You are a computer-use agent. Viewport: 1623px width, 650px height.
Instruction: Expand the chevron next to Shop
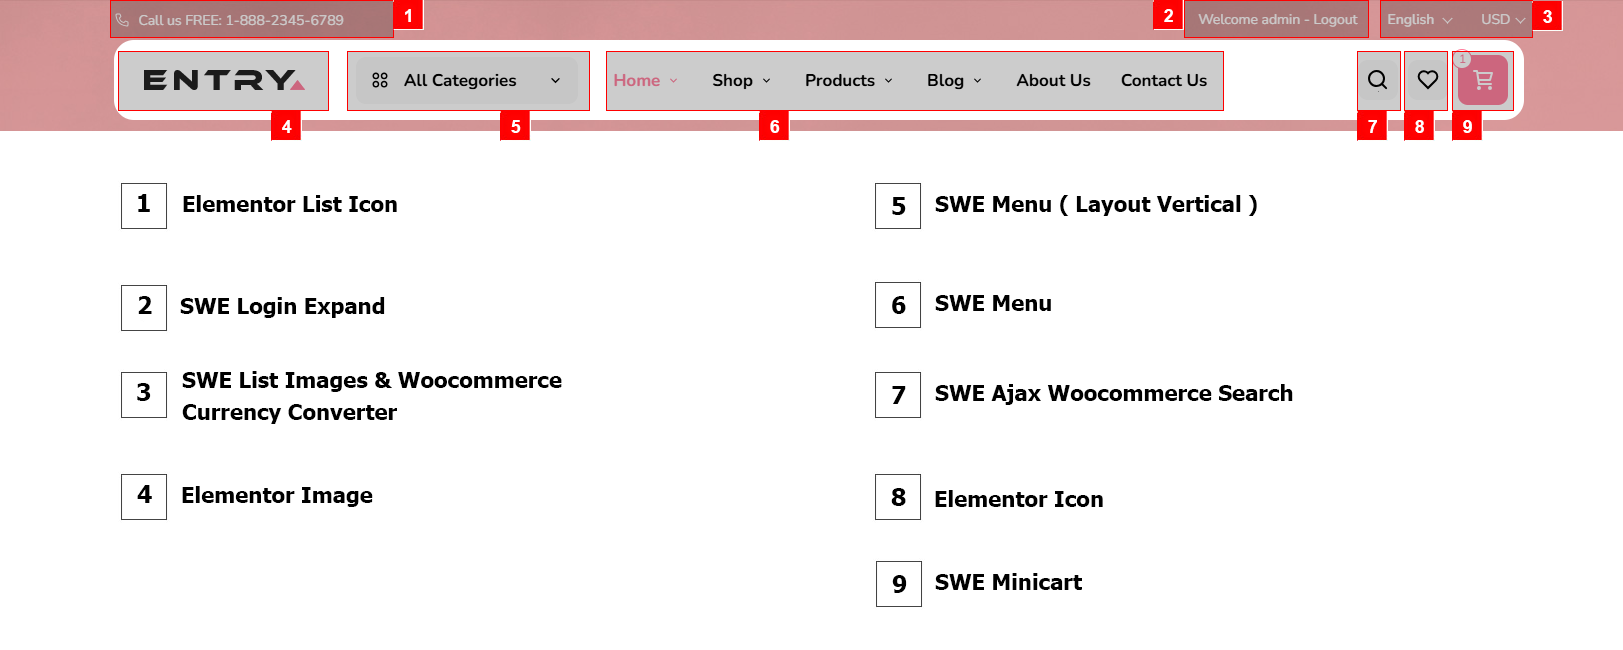coord(767,81)
